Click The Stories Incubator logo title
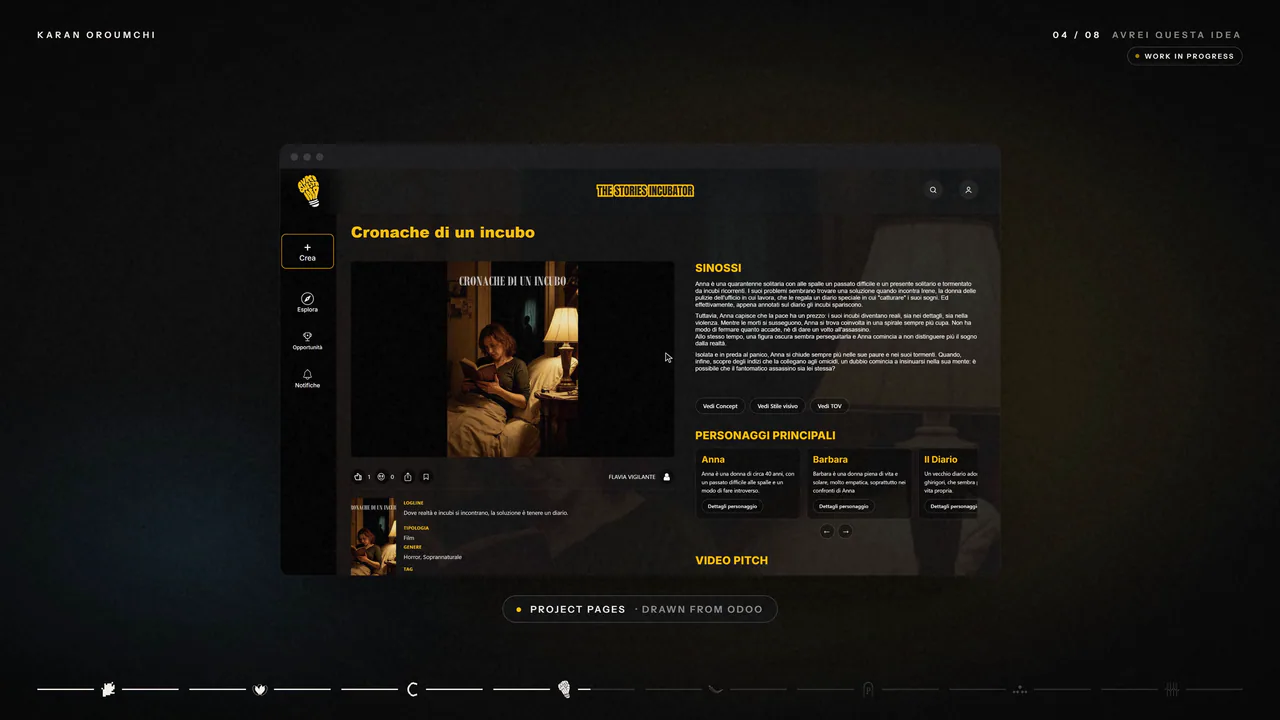The width and height of the screenshot is (1280, 720). click(645, 190)
